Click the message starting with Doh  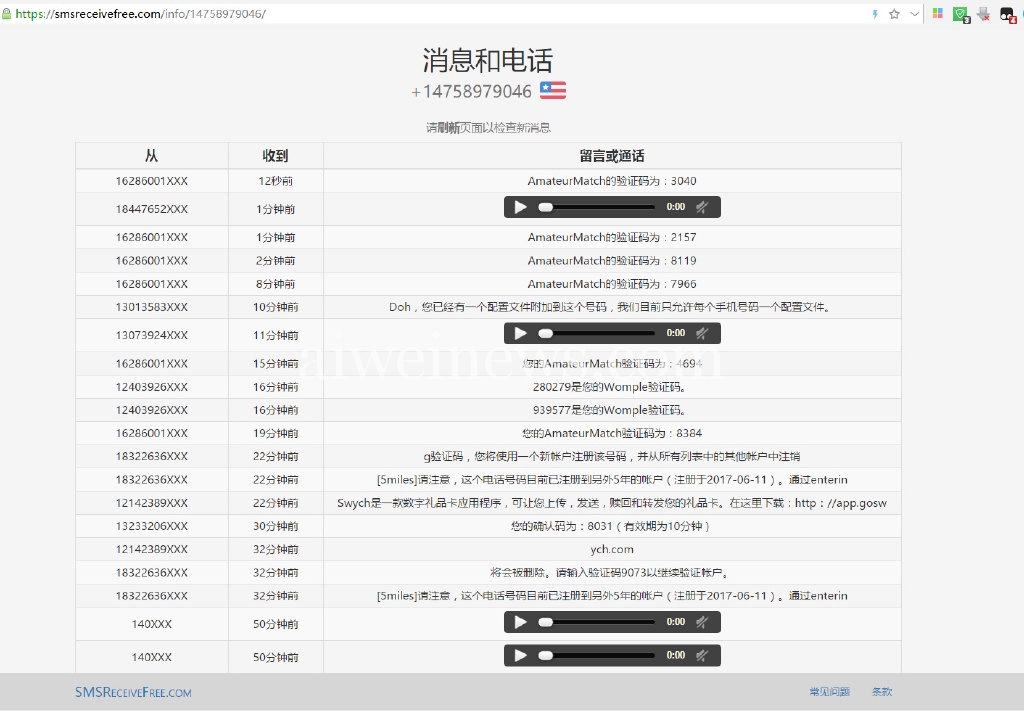612,307
